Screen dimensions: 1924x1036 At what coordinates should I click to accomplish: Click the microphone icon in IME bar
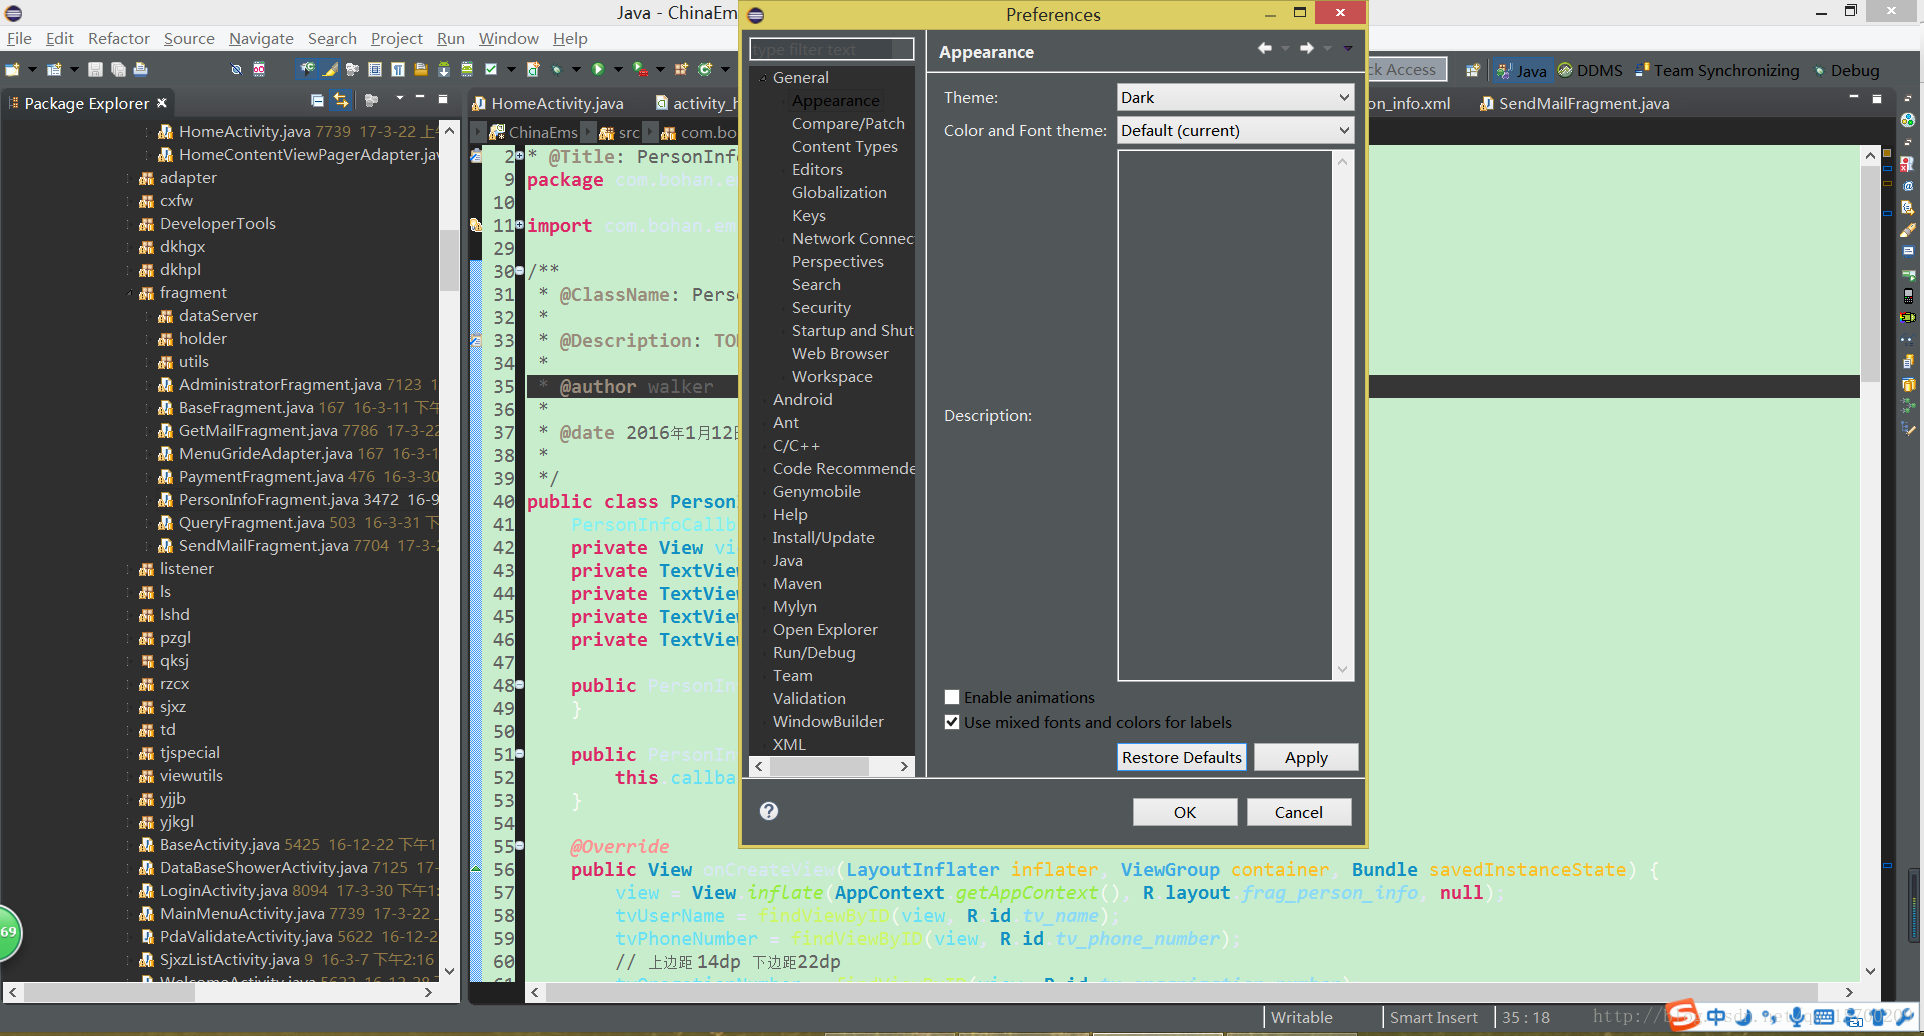point(1797,1017)
